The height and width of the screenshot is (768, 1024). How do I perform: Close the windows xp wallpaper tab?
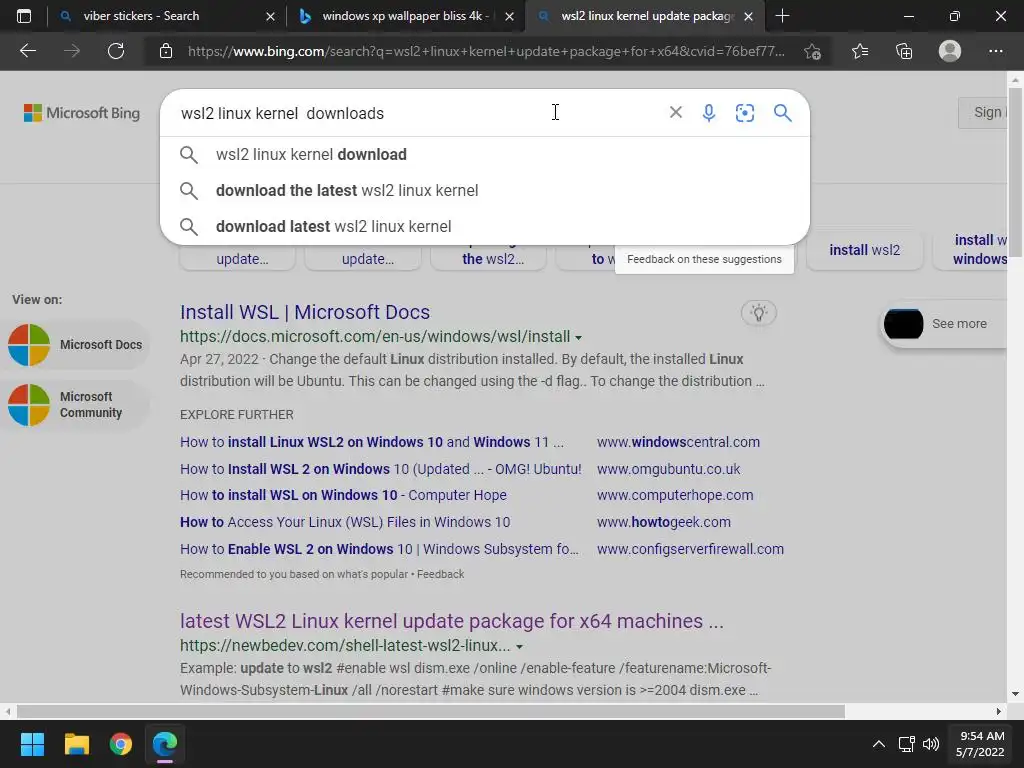pyautogui.click(x=509, y=16)
